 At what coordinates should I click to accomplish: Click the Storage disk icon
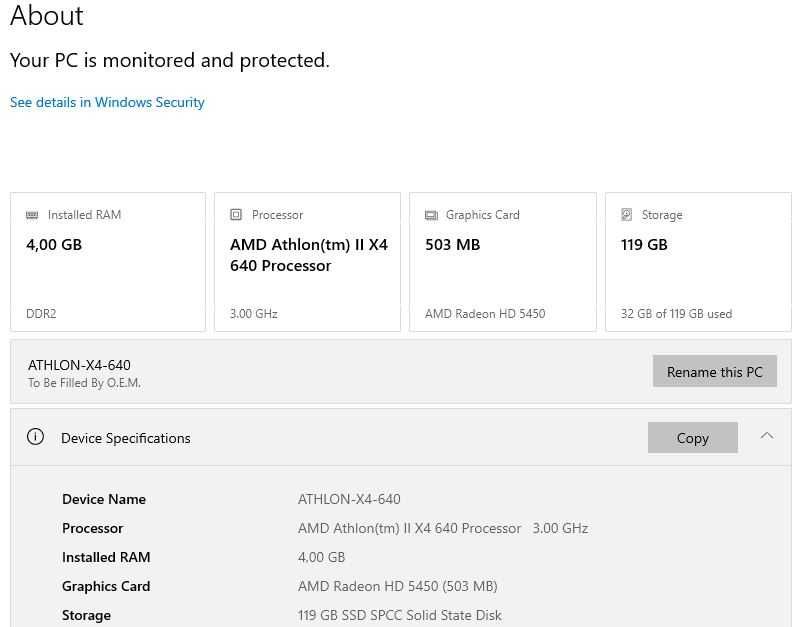pos(626,215)
